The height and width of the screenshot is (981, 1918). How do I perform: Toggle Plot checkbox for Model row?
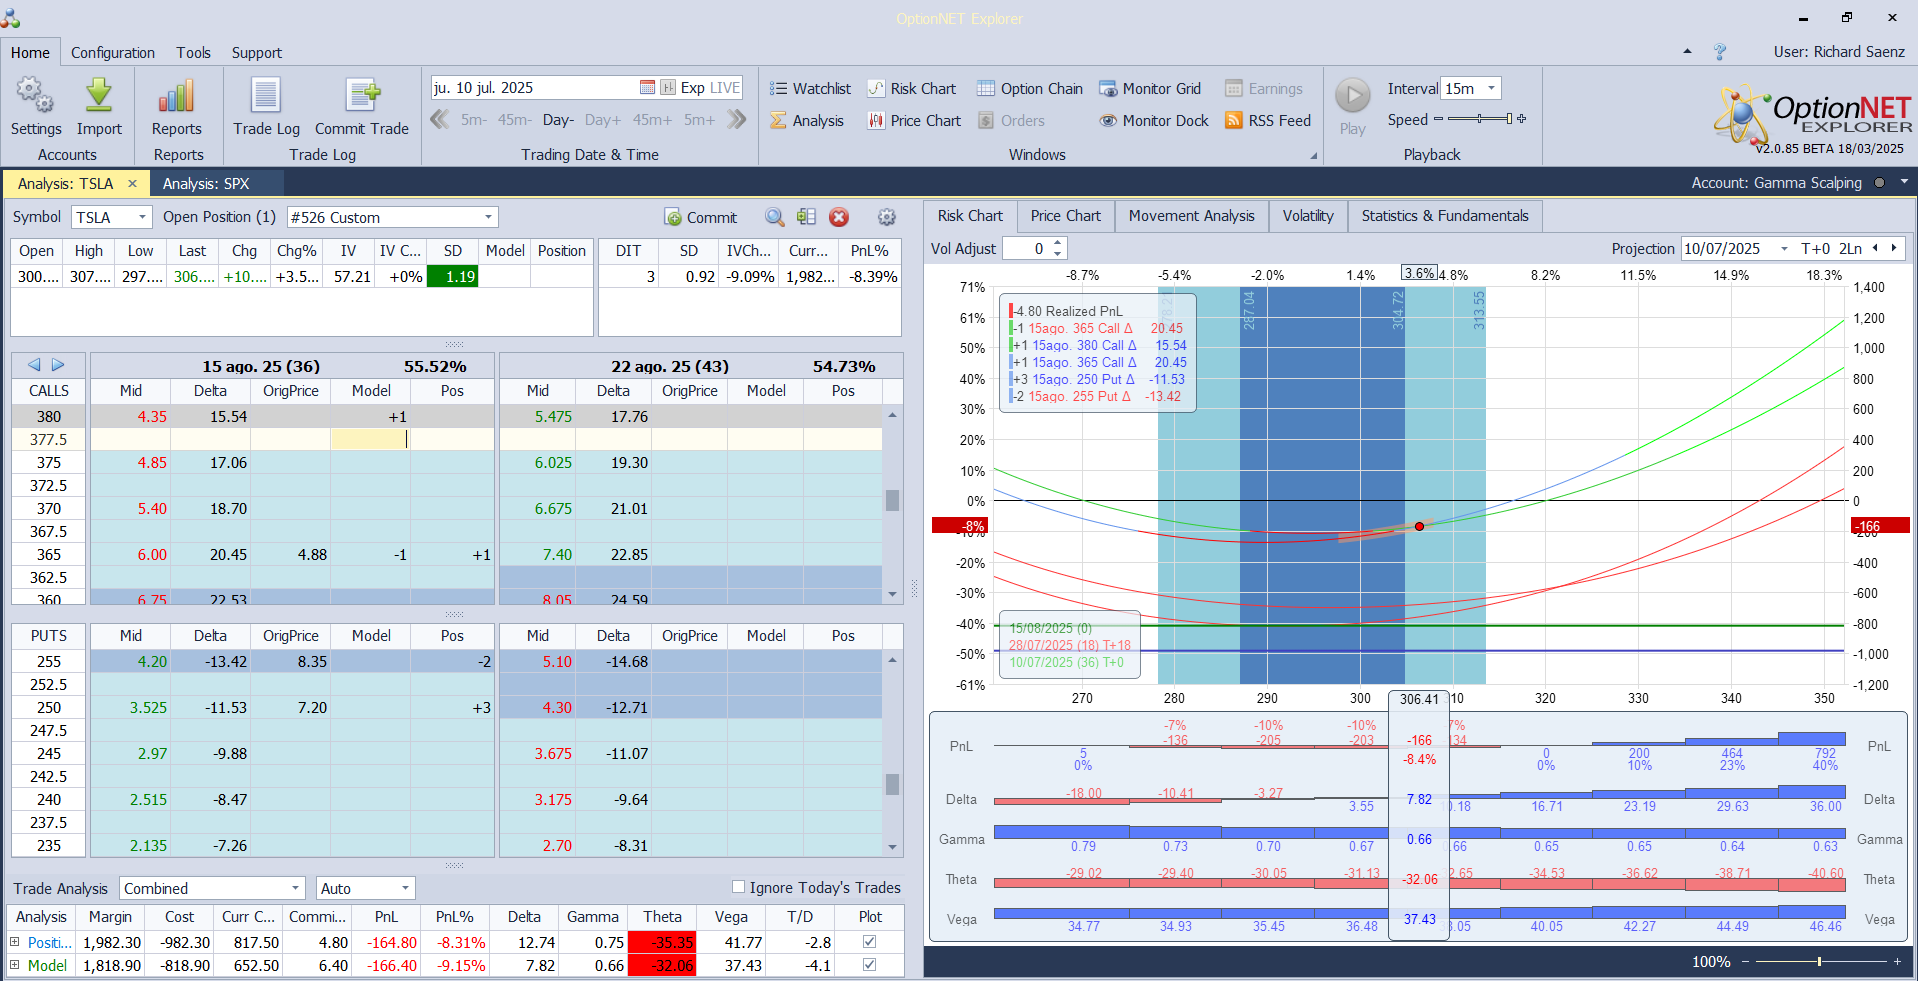tap(870, 965)
